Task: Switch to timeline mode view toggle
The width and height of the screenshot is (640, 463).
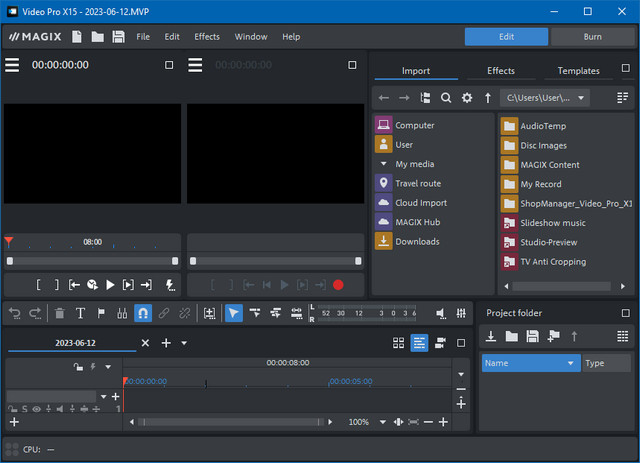Action: point(419,343)
